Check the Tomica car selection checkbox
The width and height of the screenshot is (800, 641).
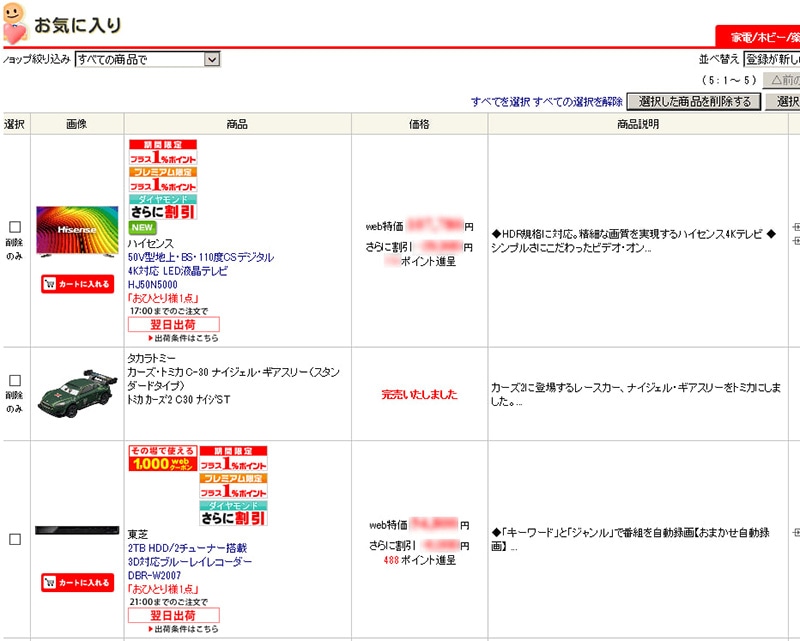tap(15, 381)
